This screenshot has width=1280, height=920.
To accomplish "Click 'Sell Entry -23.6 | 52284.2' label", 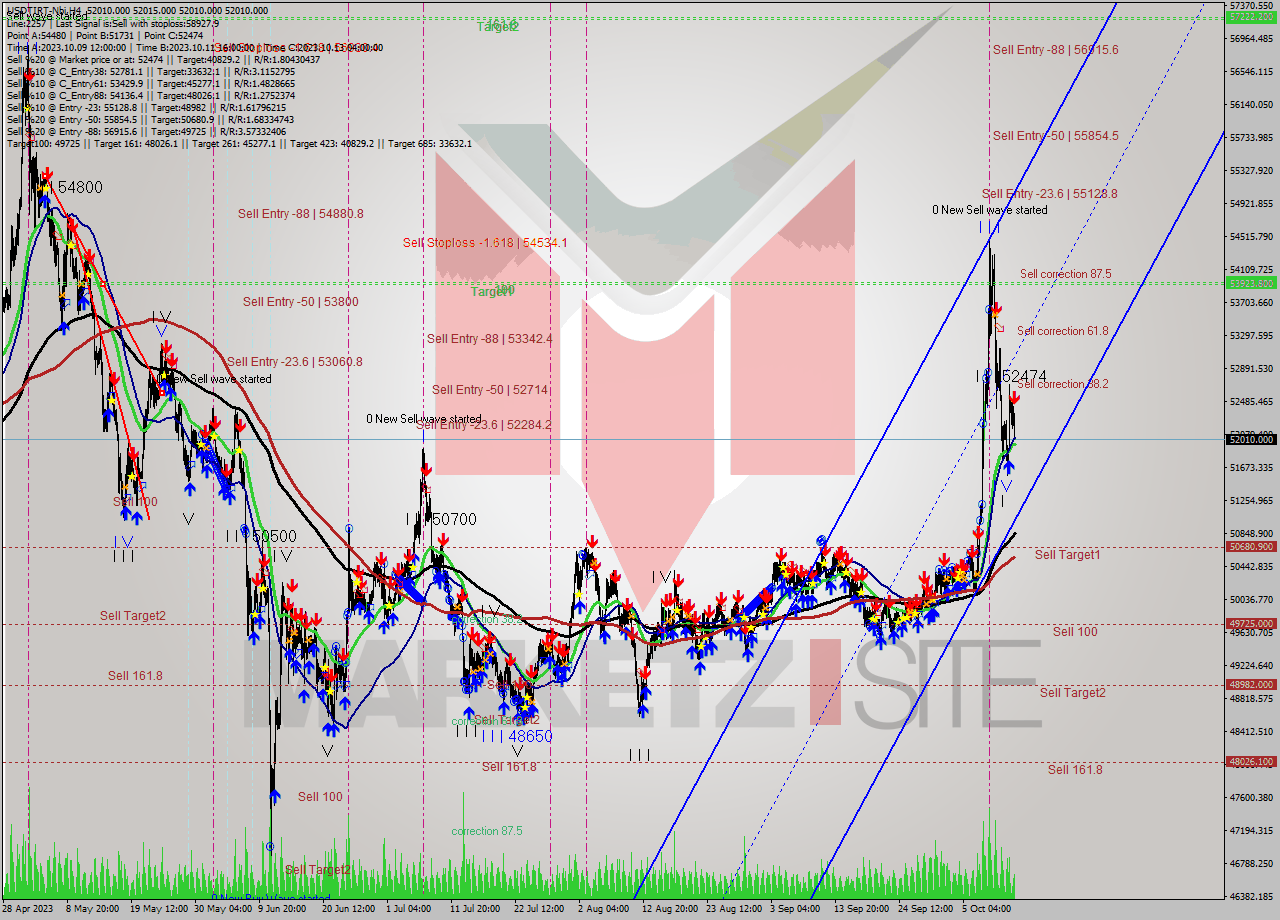I will coord(483,425).
